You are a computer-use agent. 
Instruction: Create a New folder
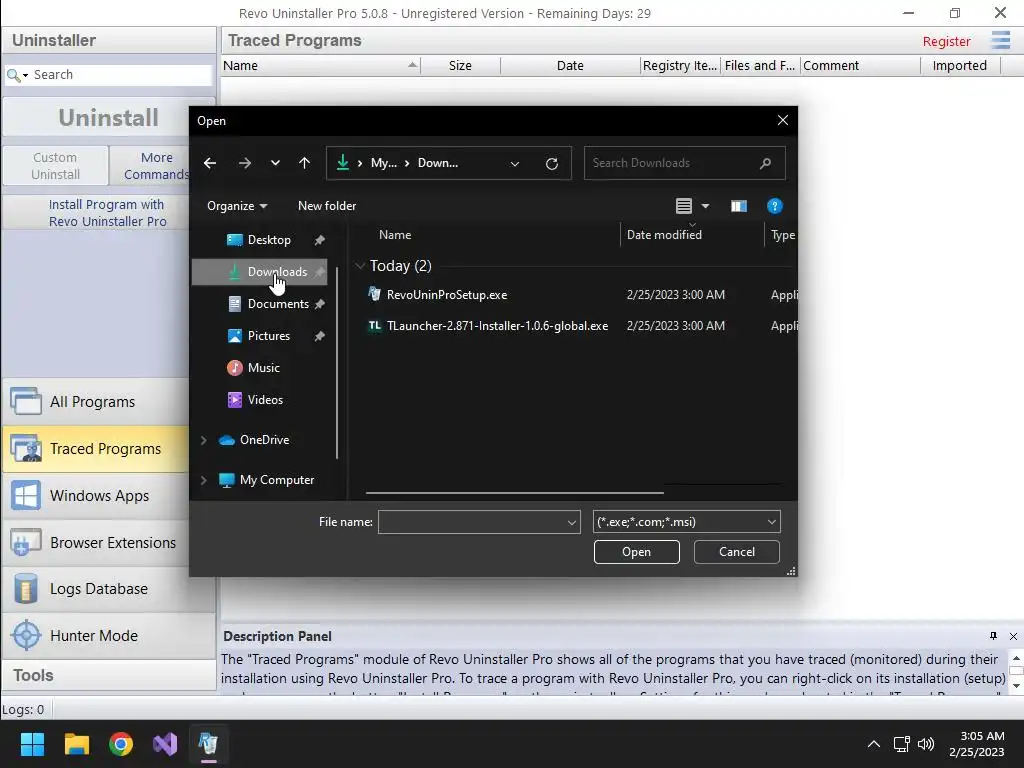point(327,206)
